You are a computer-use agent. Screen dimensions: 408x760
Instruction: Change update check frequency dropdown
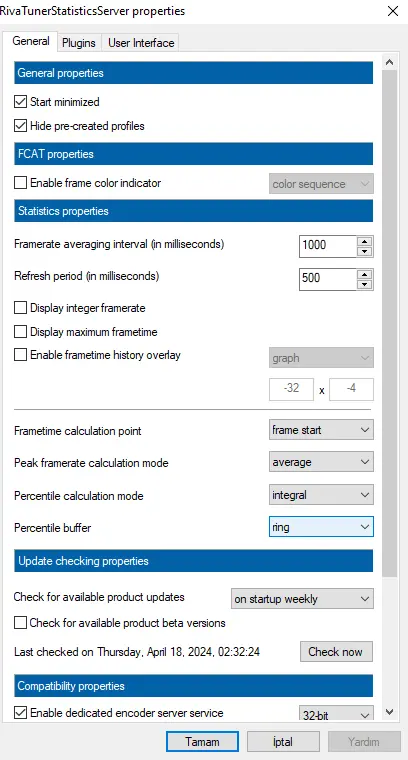pyautogui.click(x=302, y=599)
